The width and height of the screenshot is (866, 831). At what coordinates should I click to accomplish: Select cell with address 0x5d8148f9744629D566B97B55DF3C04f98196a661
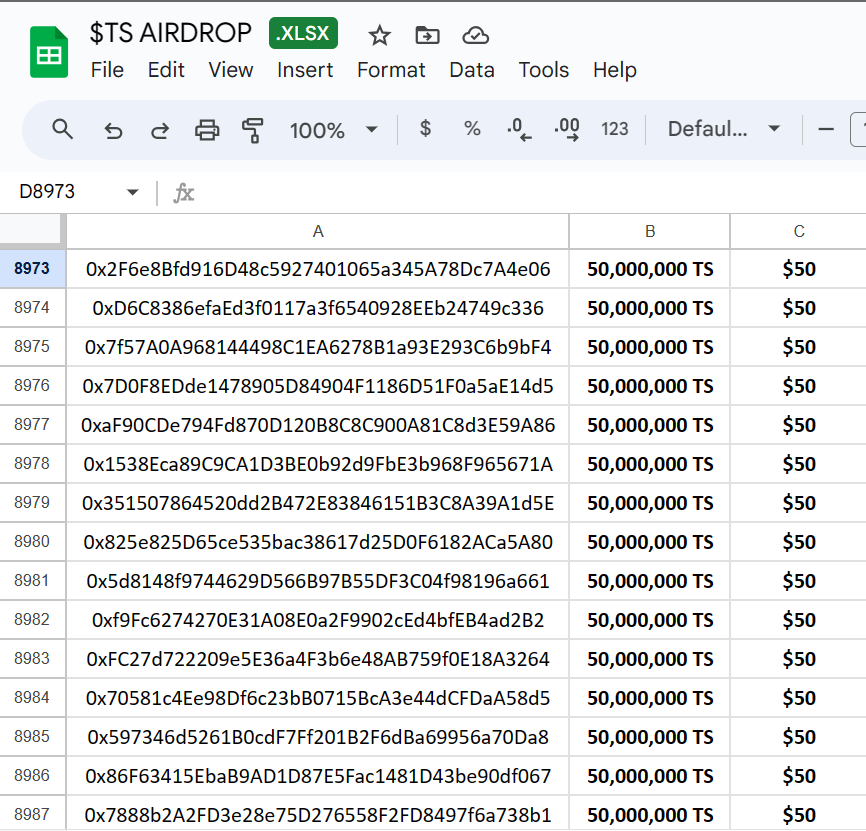pos(318,581)
